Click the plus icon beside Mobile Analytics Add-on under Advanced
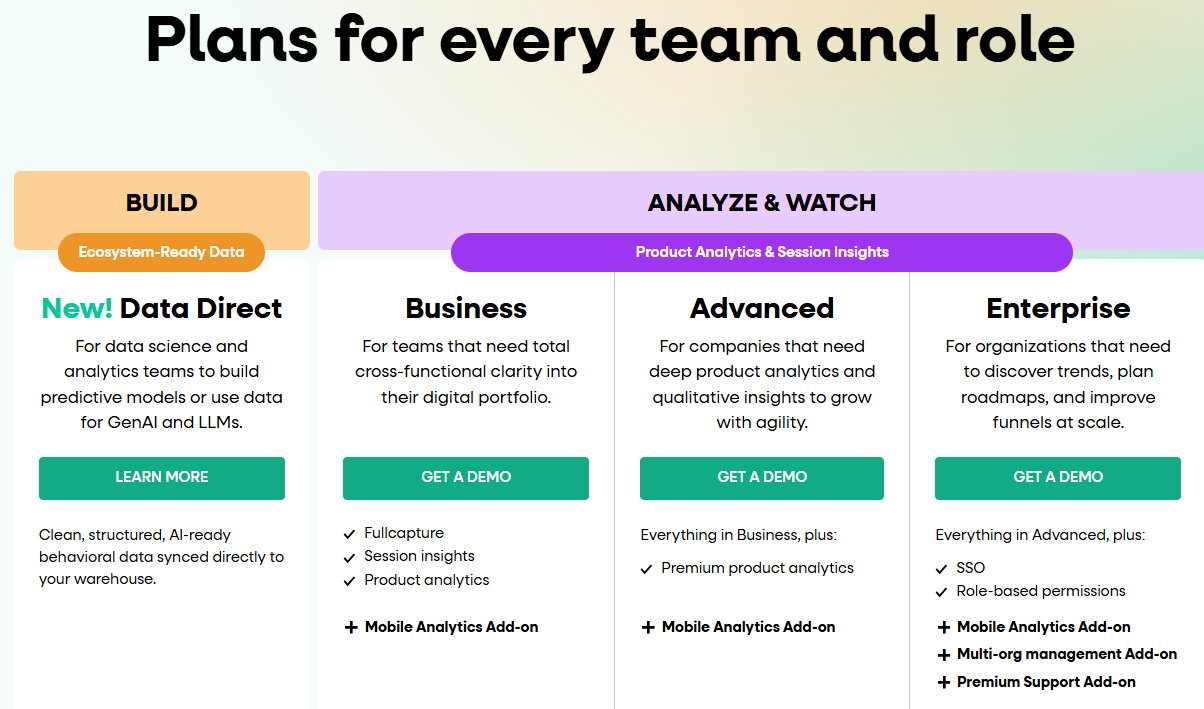 click(x=647, y=627)
